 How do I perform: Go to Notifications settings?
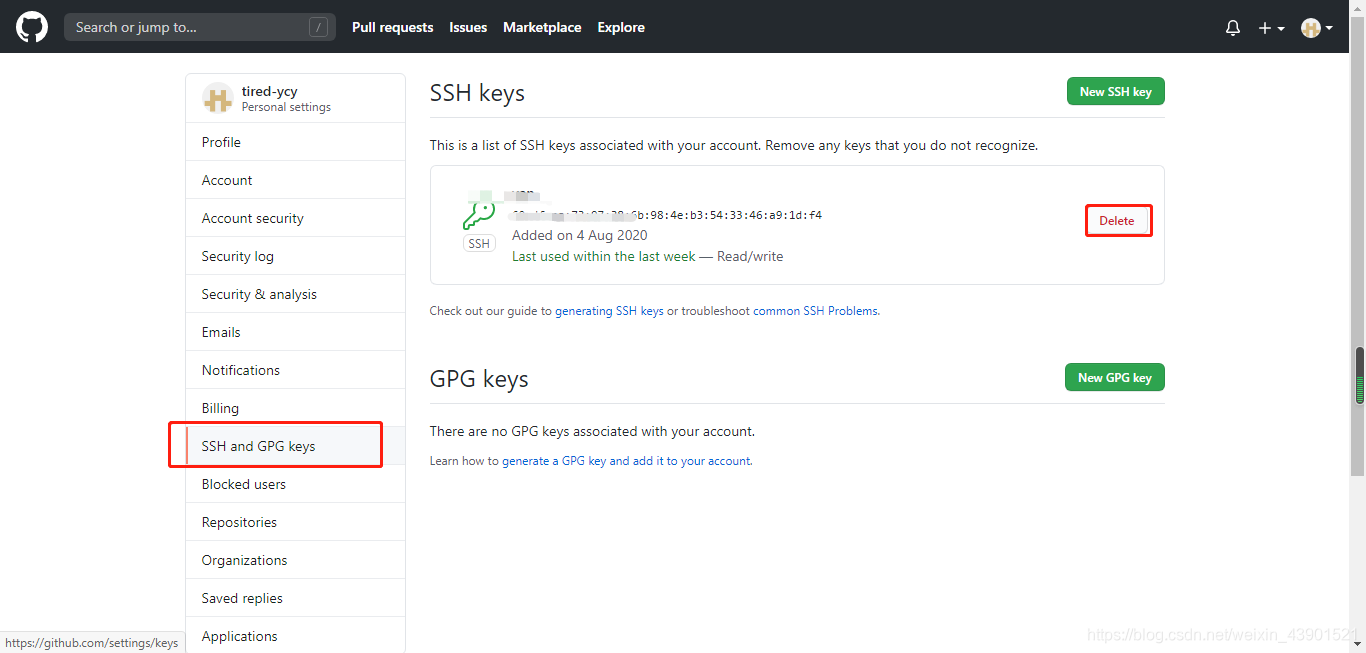[x=295, y=370]
